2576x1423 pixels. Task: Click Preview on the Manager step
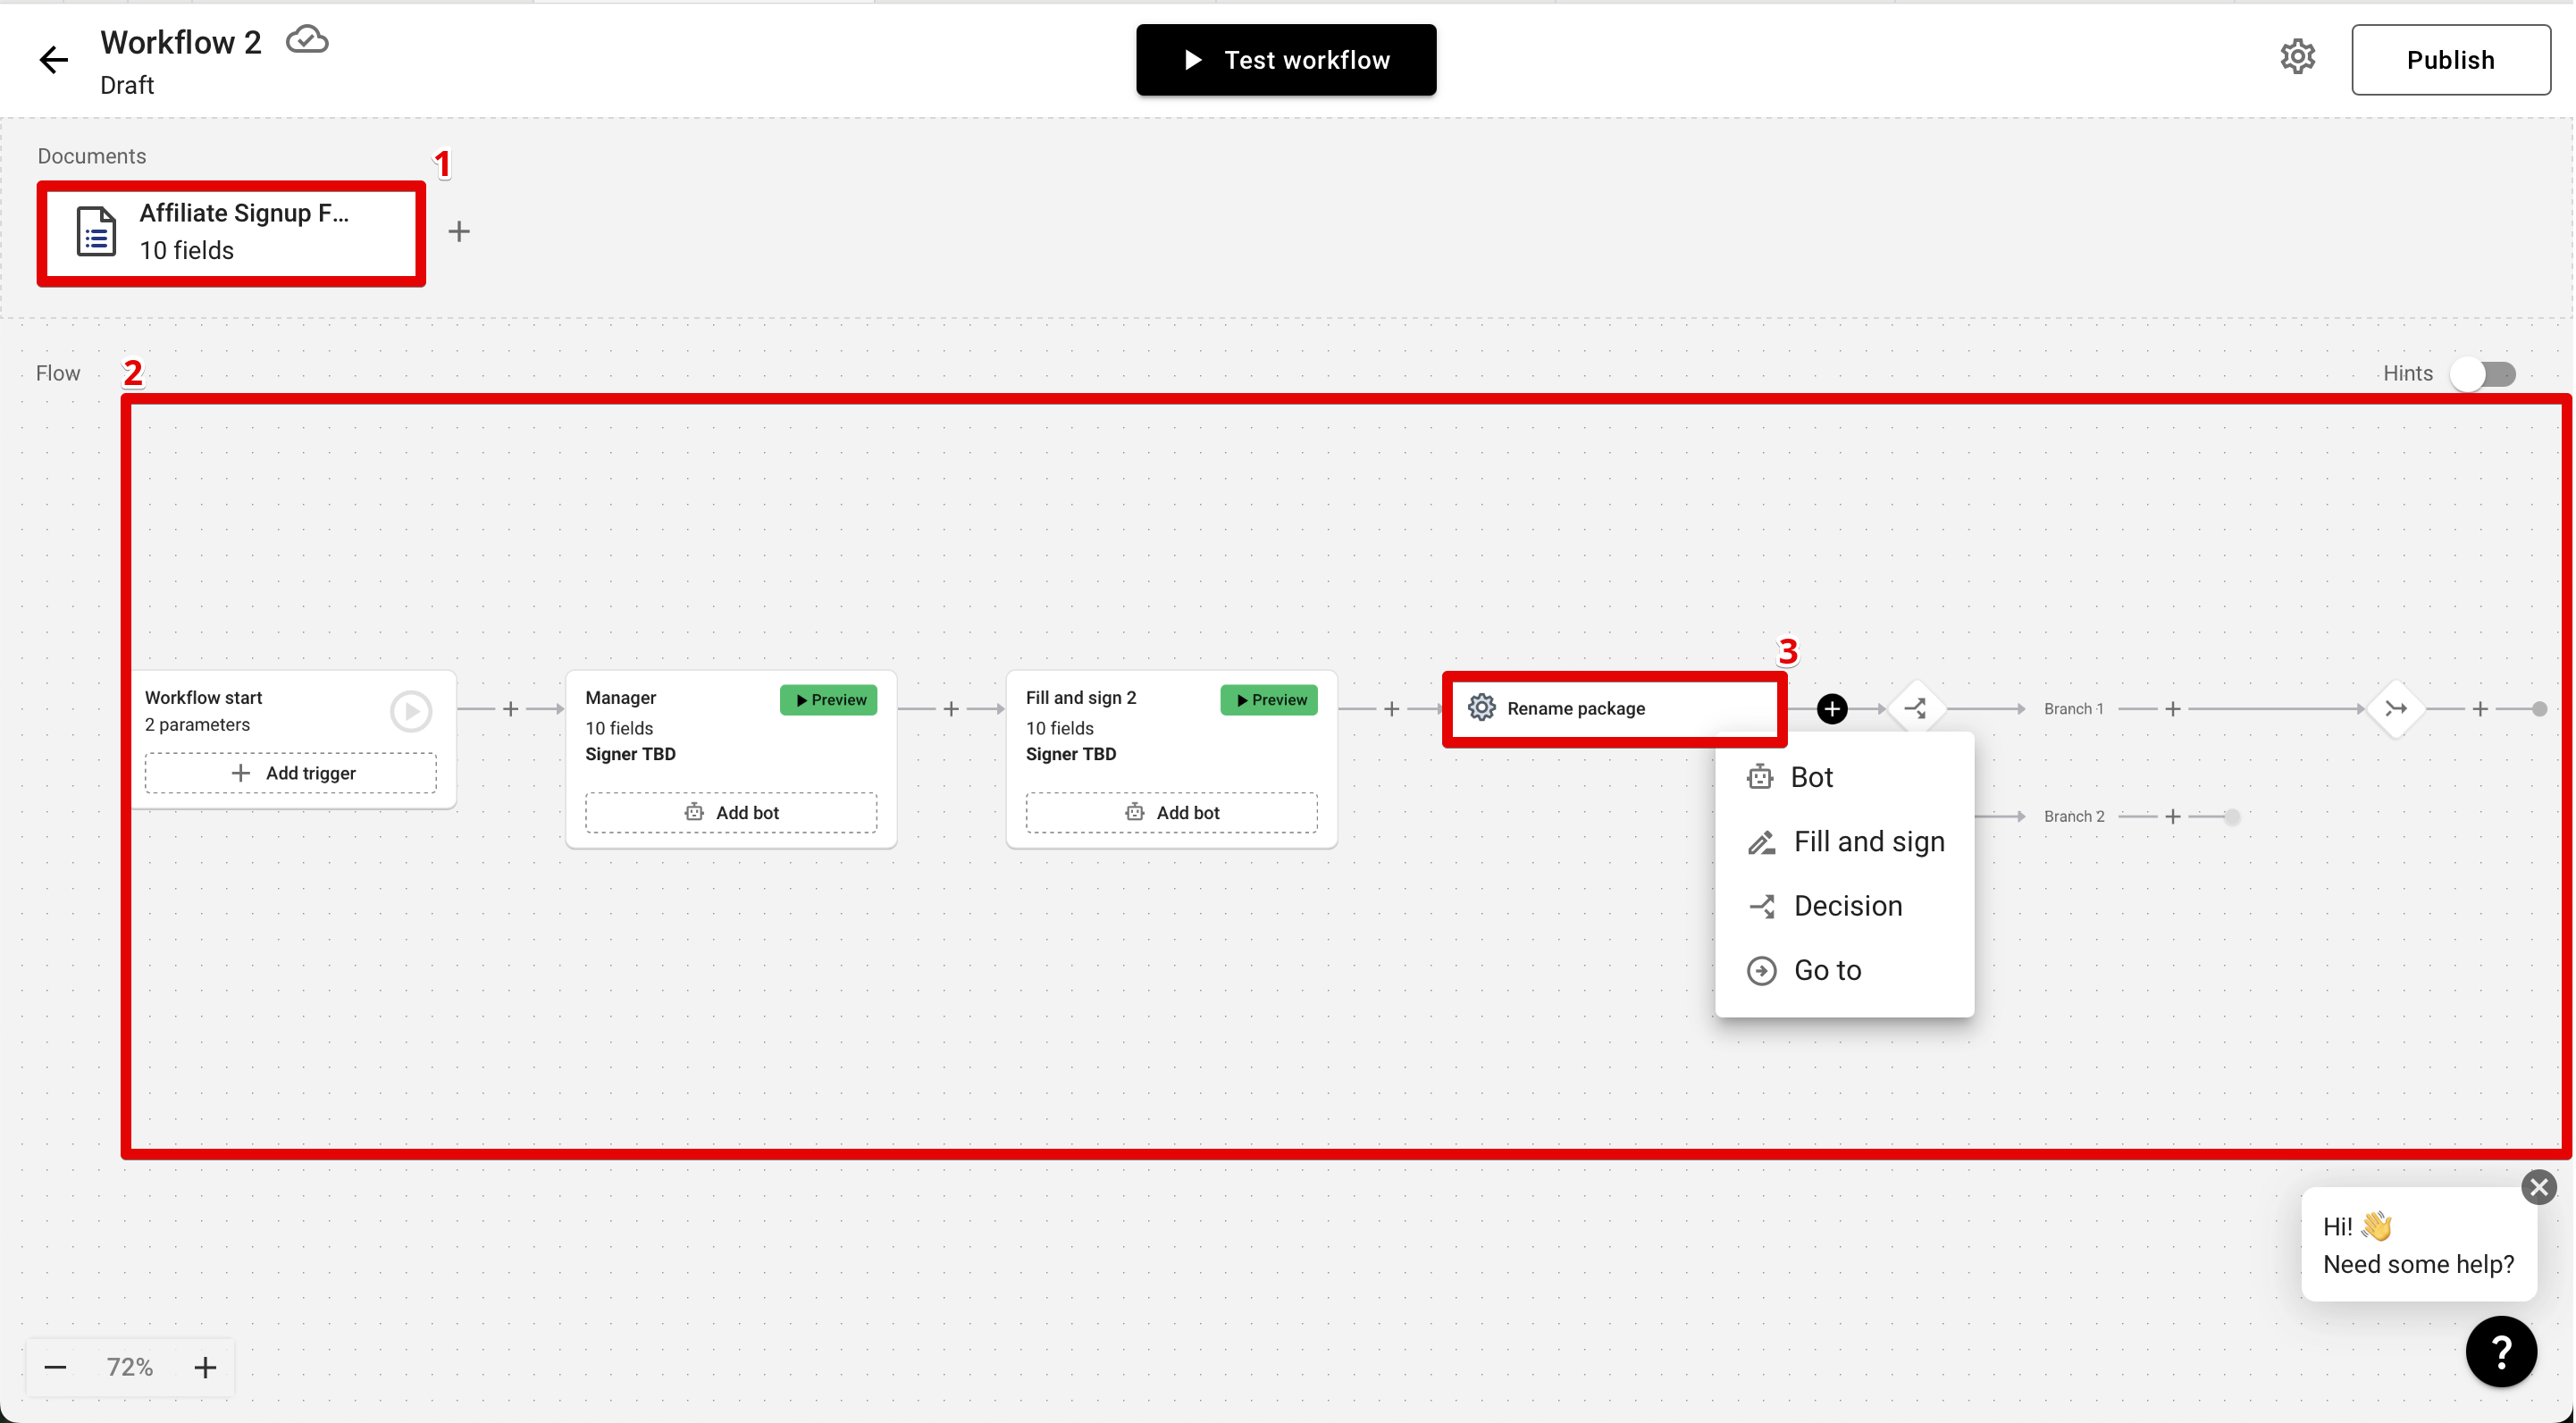[828, 699]
